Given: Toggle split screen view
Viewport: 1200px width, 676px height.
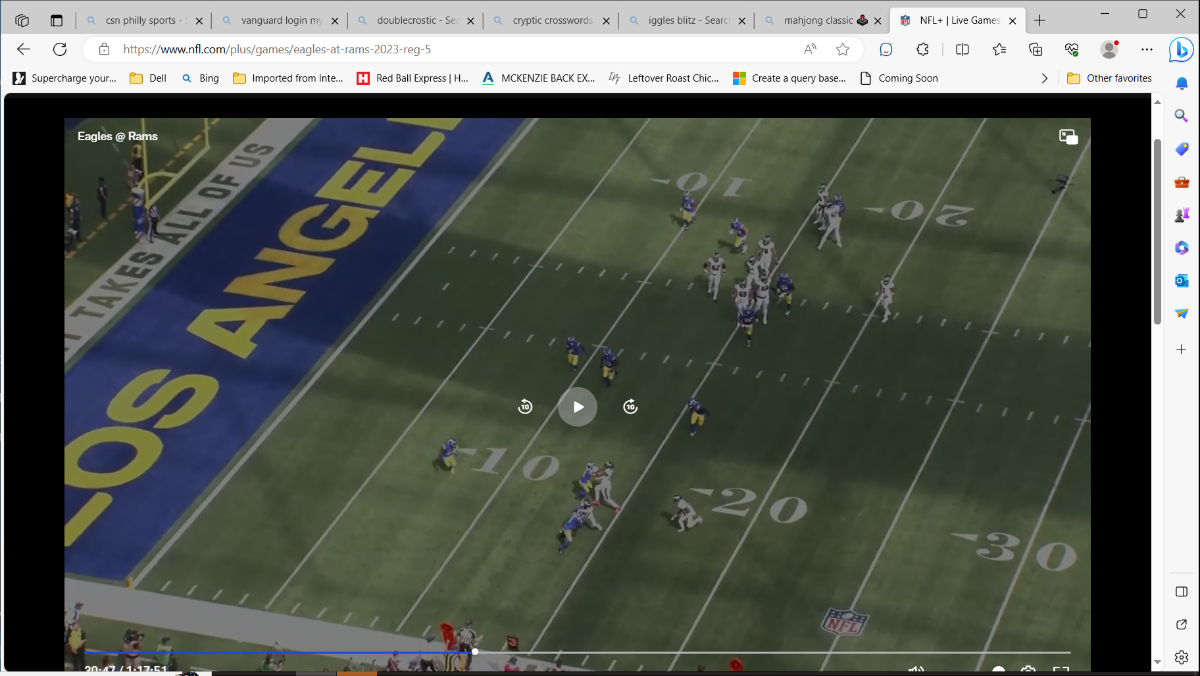Looking at the screenshot, I should (962, 49).
